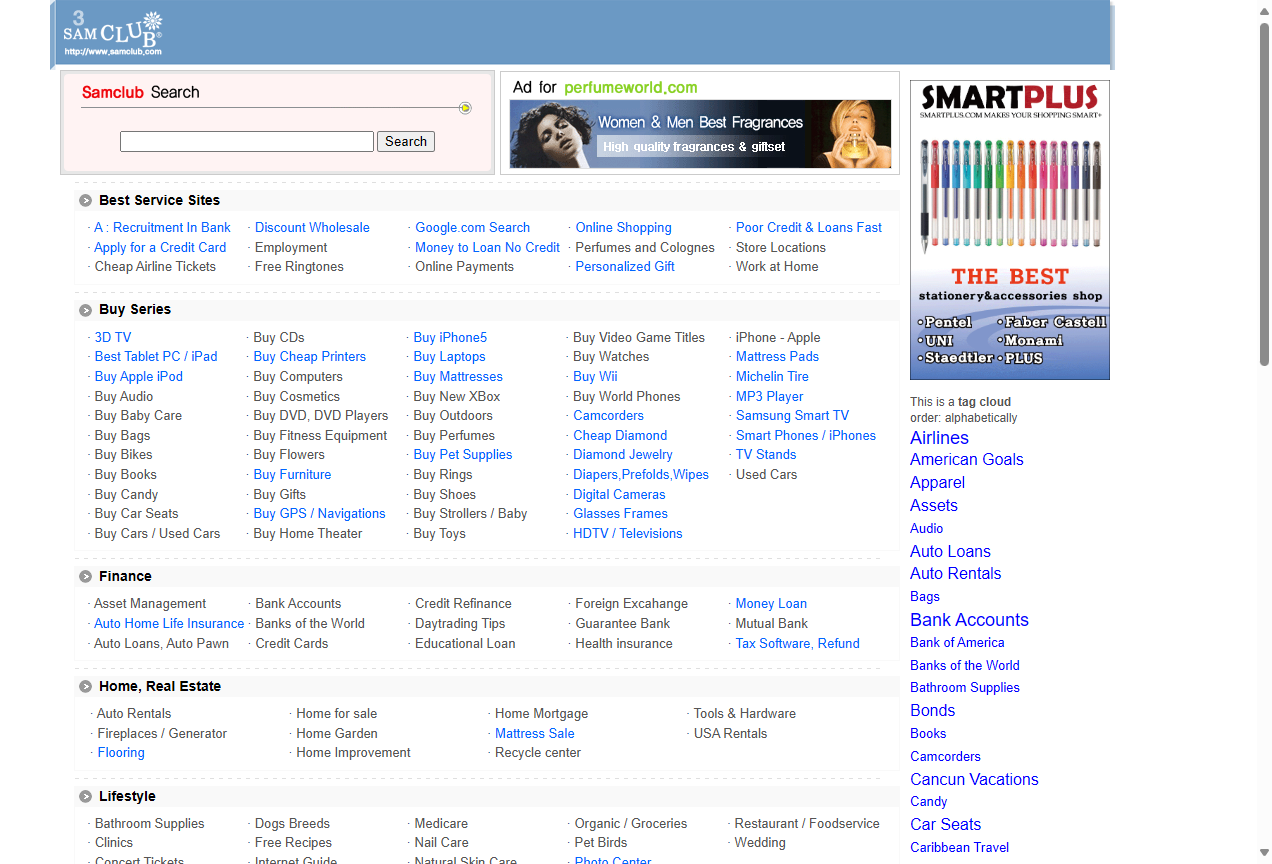This screenshot has height=864, width=1272.
Task: Click the Finance section bullet icon
Action: [86, 577]
